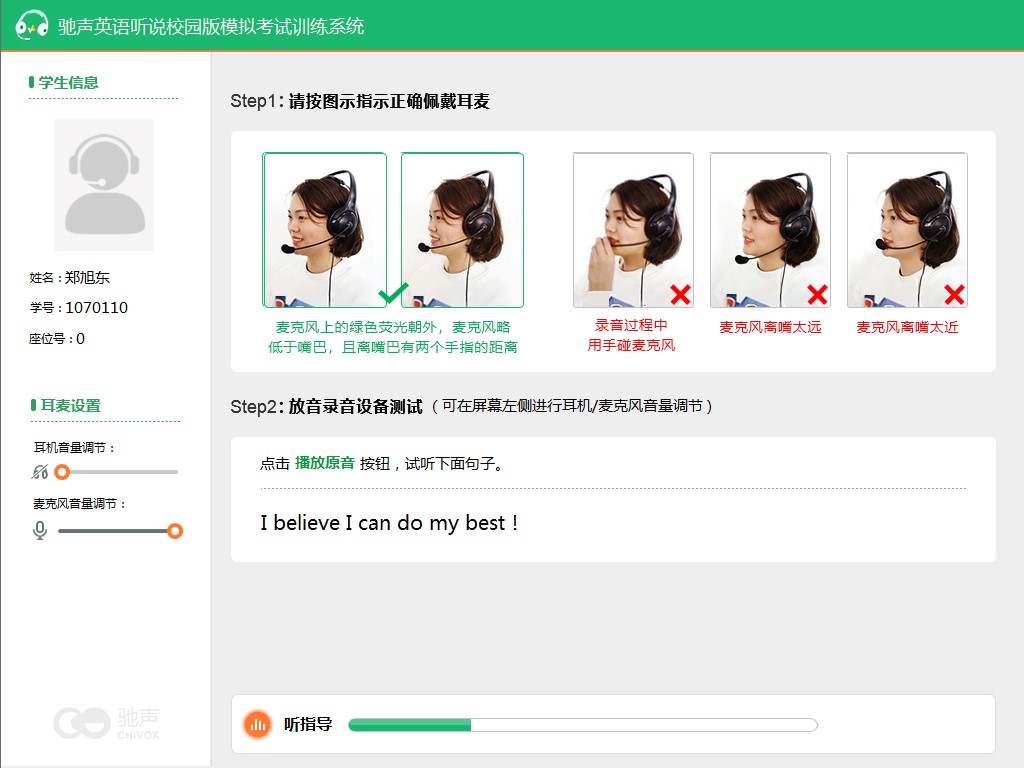Click the hand-touching-microphone example photo
The image size is (1024, 768).
(633, 230)
